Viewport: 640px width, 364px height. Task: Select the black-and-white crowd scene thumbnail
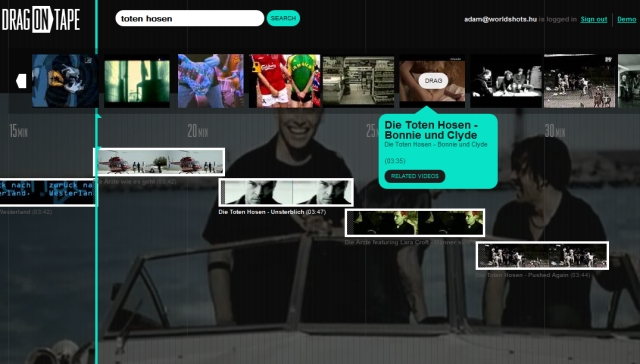point(579,81)
